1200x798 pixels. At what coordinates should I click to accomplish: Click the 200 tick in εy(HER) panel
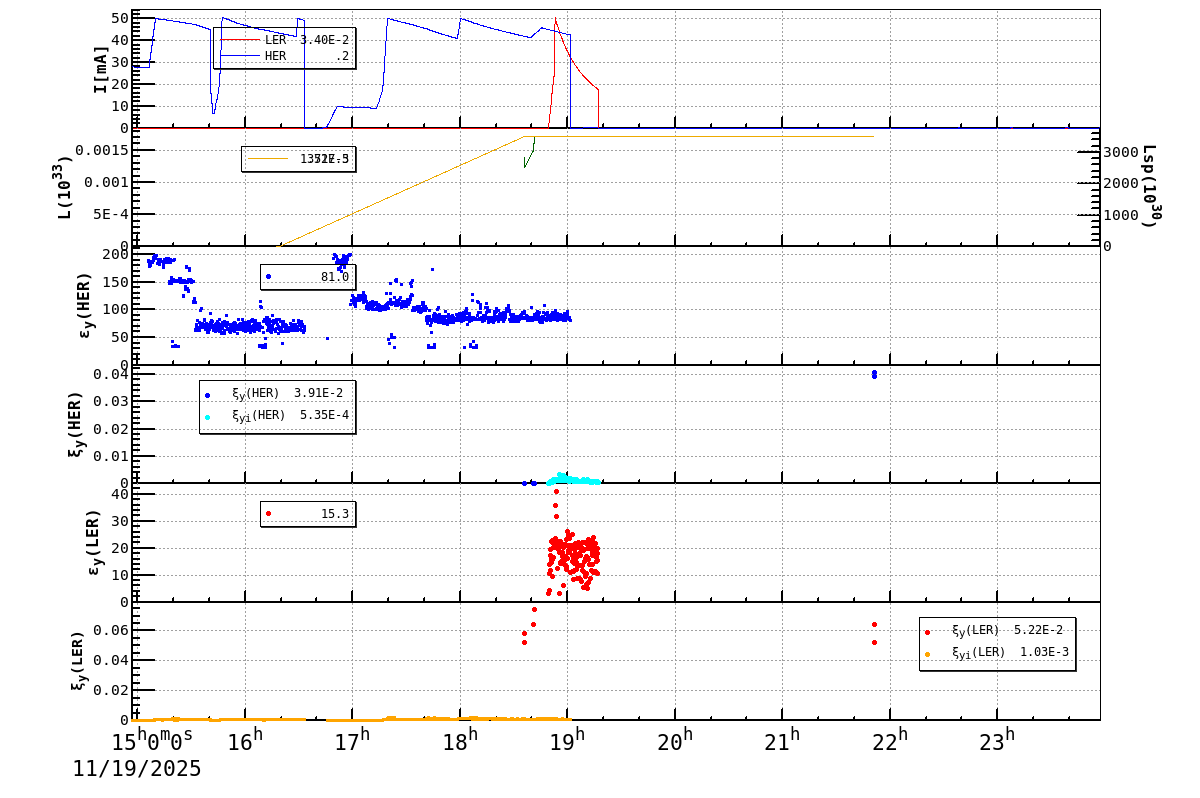116,254
